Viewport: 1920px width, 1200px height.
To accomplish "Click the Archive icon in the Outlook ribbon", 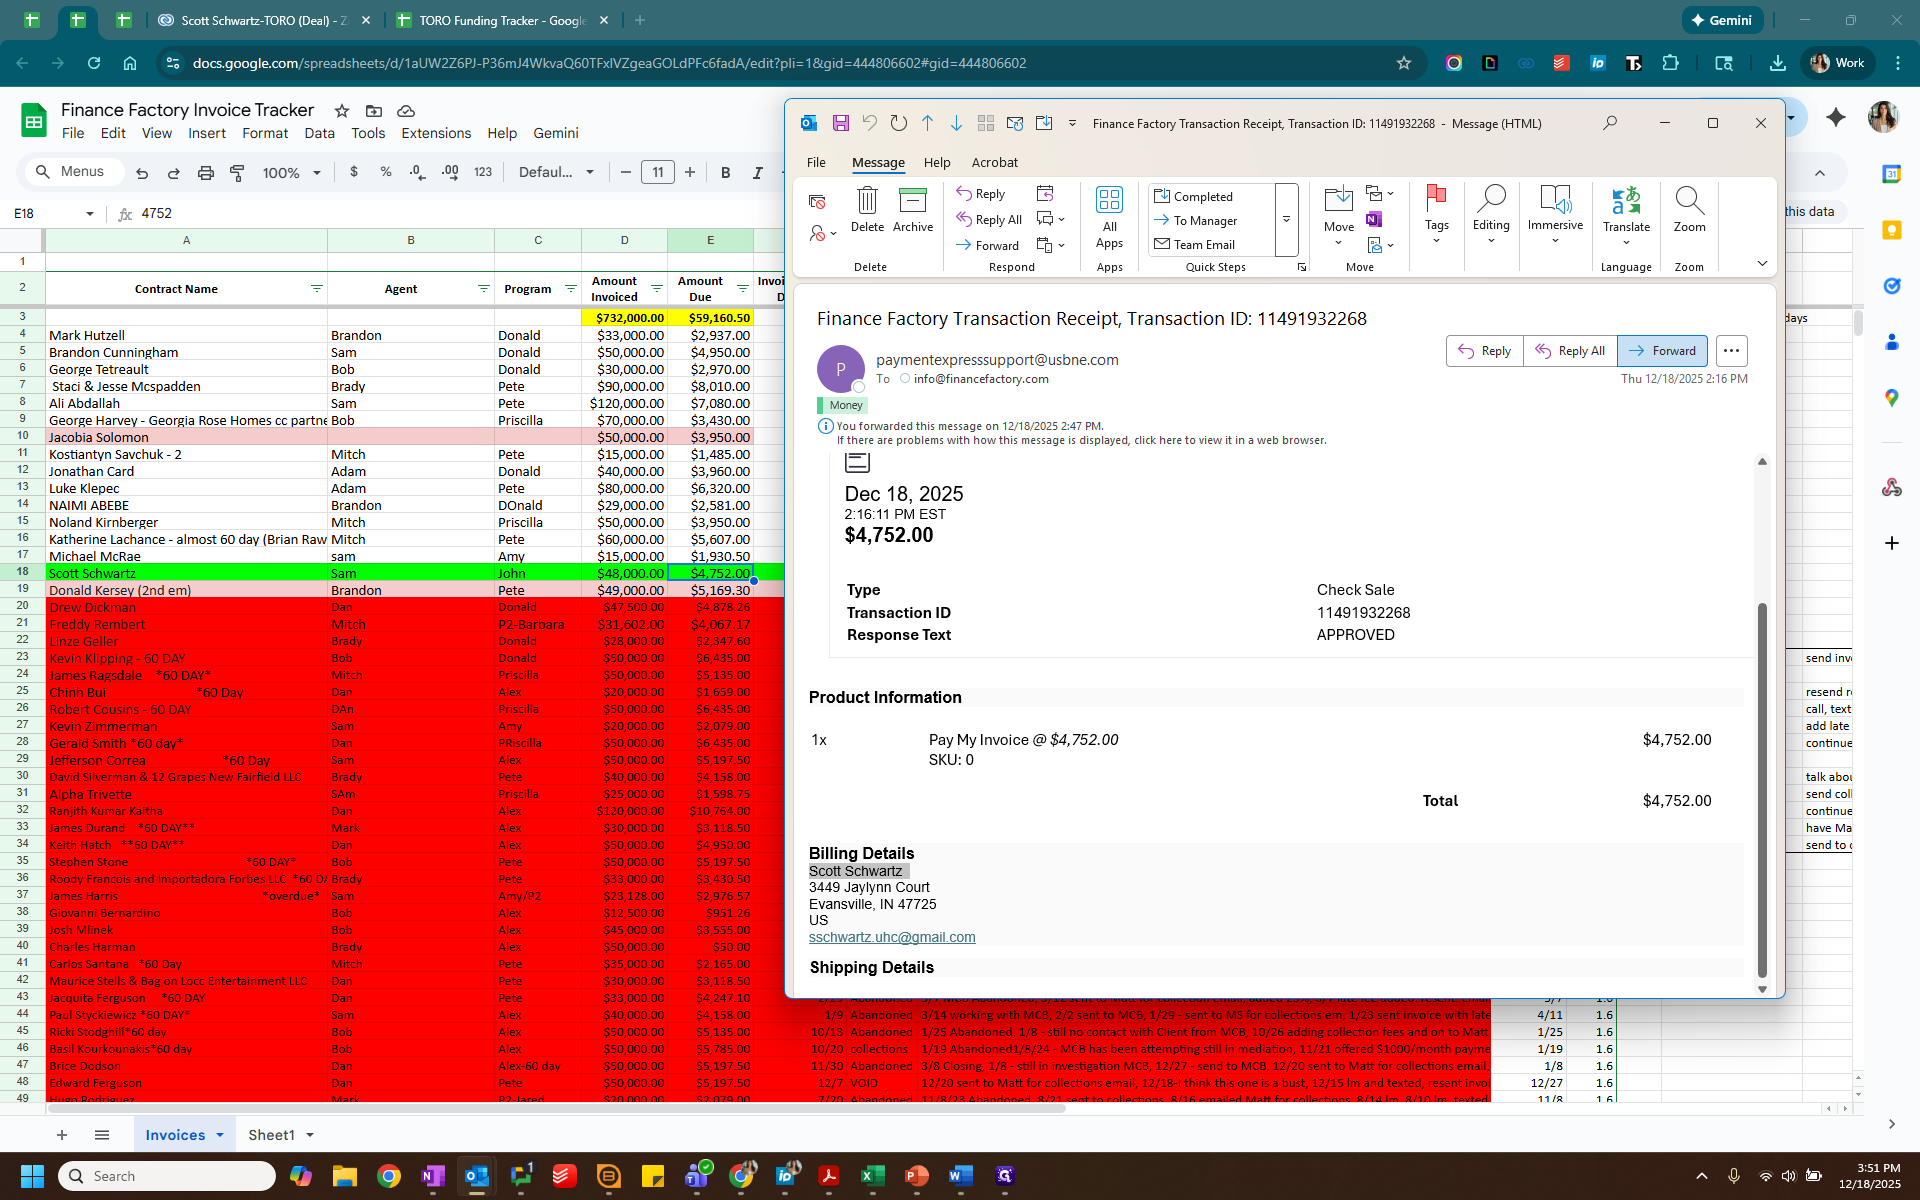I will click(912, 201).
